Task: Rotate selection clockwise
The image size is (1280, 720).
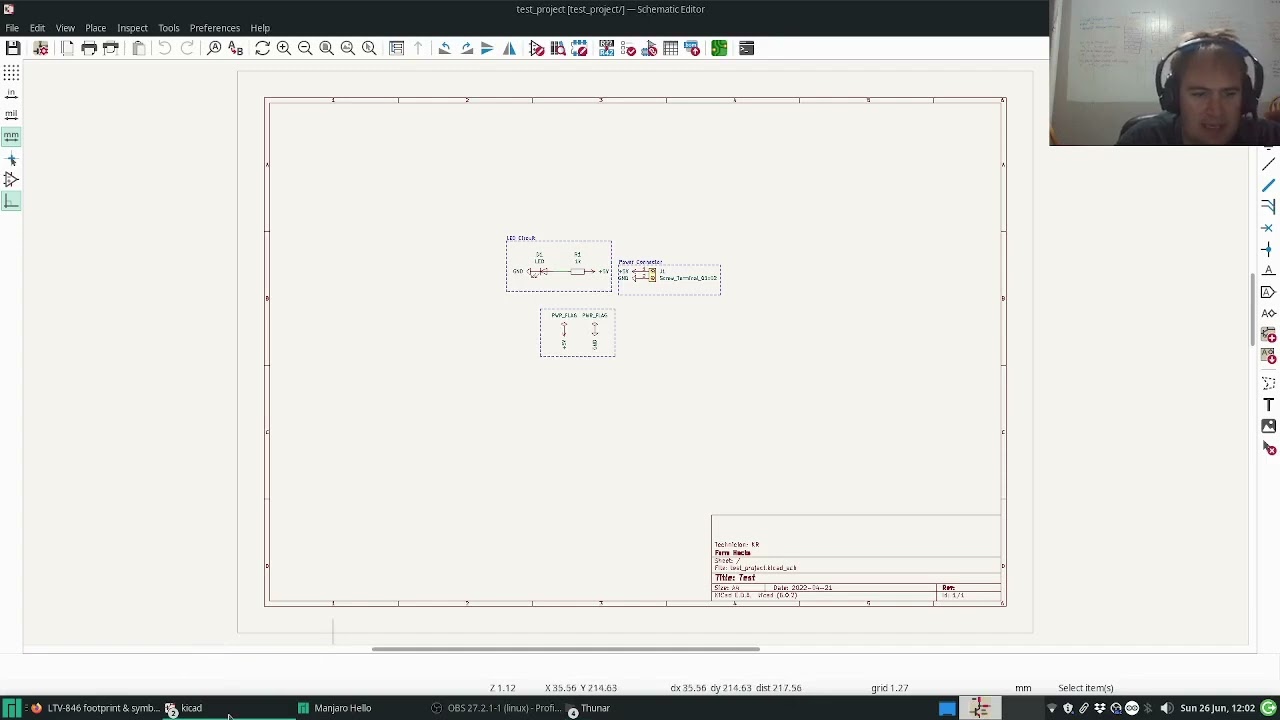Action: (x=467, y=48)
